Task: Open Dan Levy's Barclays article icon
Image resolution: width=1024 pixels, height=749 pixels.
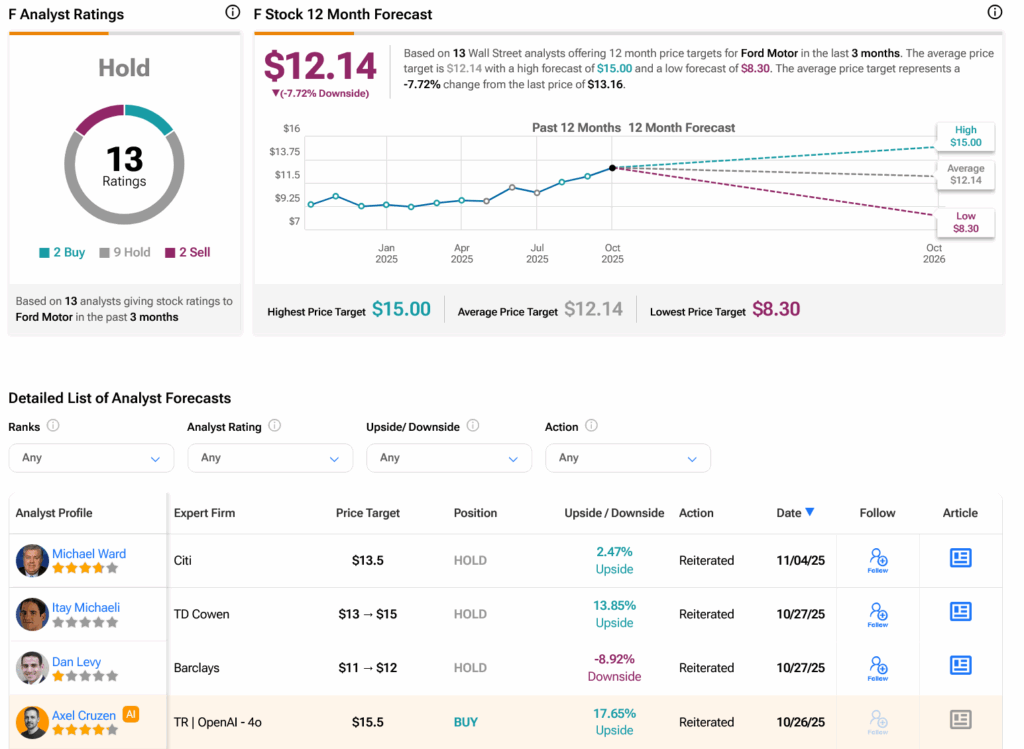Action: (x=960, y=666)
